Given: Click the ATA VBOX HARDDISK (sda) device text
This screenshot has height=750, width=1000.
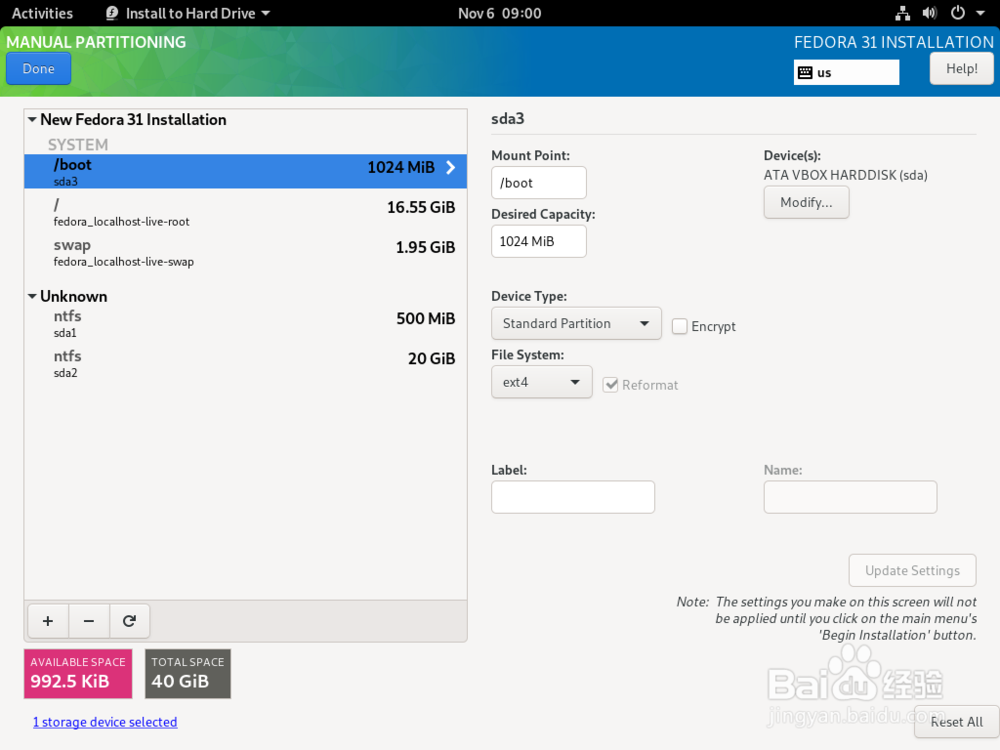Looking at the screenshot, I should [x=846, y=175].
